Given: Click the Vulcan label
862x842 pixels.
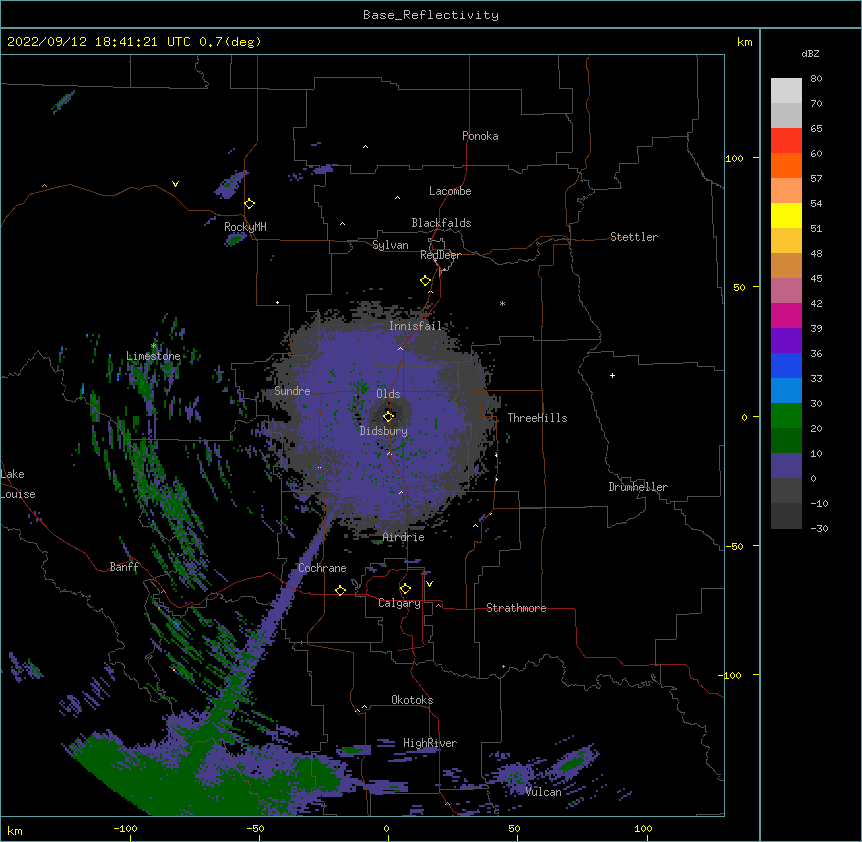Looking at the screenshot, I should pos(543,792).
